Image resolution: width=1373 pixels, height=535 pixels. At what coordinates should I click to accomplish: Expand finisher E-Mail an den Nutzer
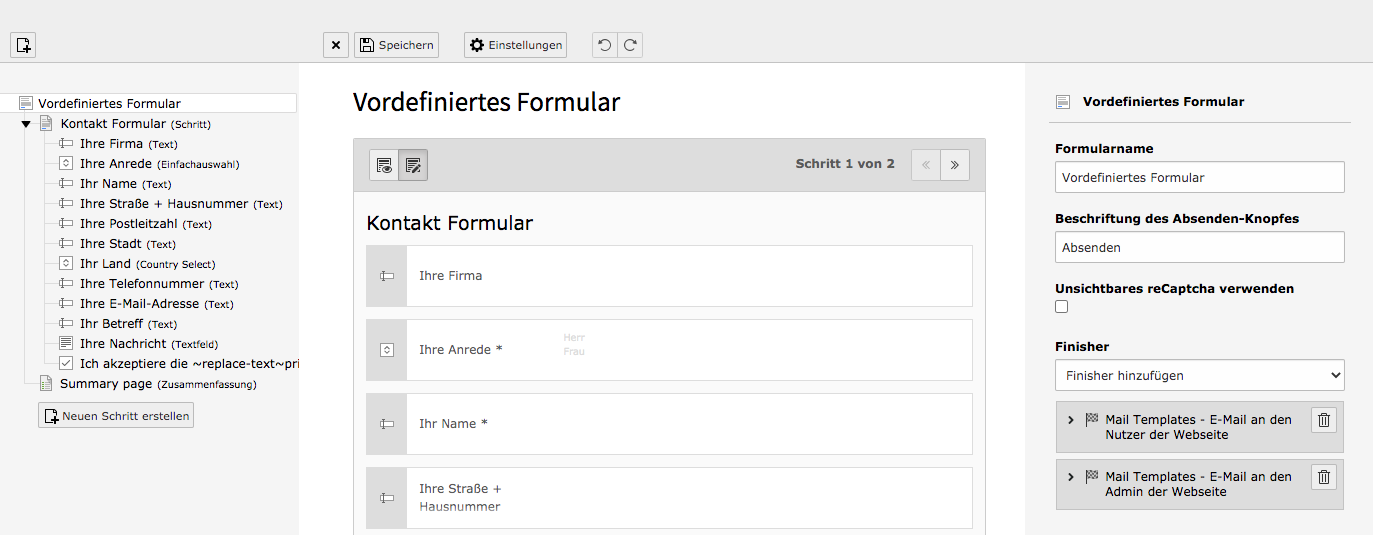click(x=1071, y=420)
